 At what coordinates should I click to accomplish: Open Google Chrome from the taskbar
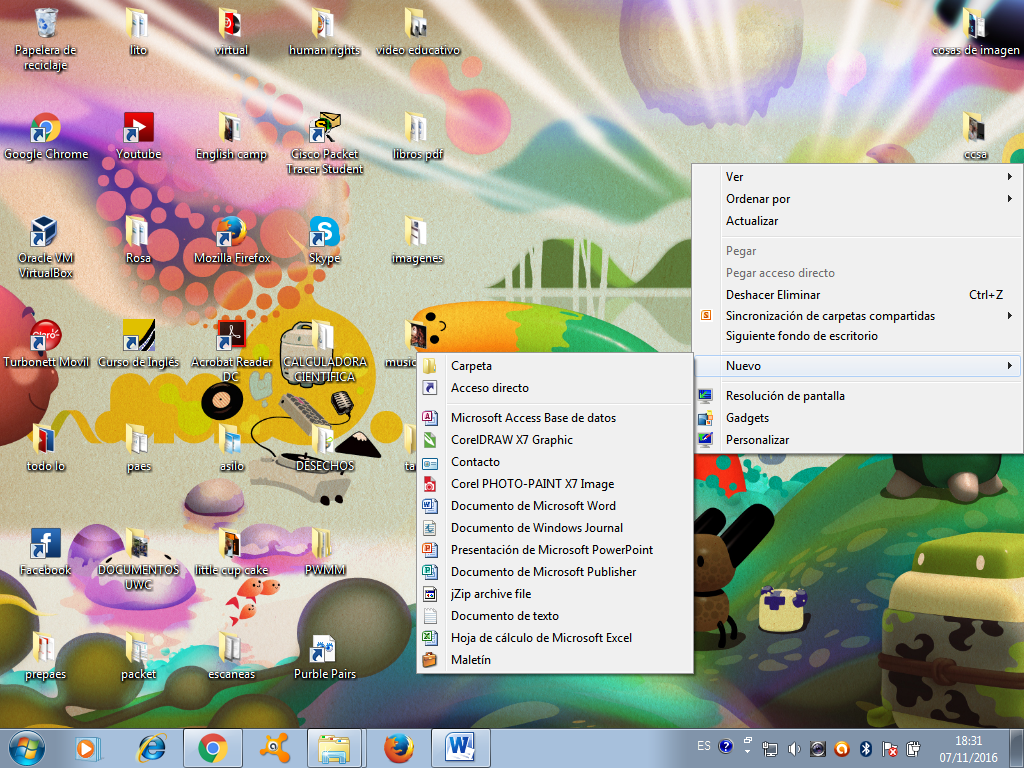pyautogui.click(x=212, y=747)
